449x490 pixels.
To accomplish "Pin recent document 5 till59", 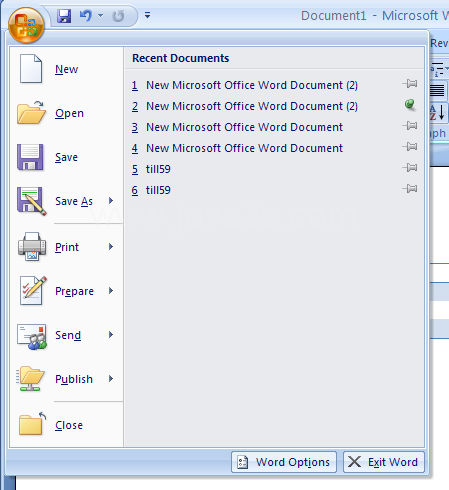I will click(x=410, y=167).
